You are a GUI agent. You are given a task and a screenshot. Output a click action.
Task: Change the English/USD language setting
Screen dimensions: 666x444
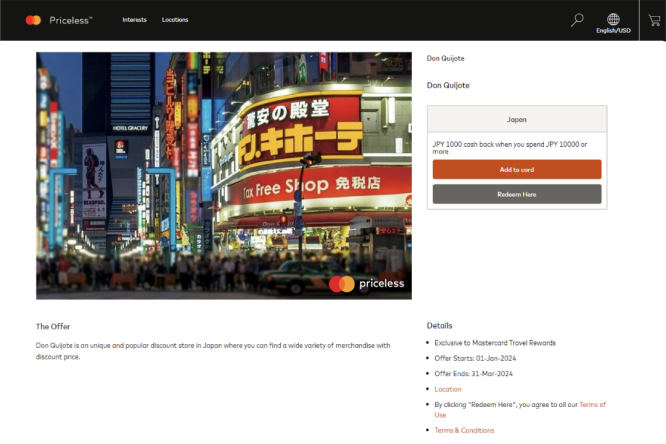[613, 31]
